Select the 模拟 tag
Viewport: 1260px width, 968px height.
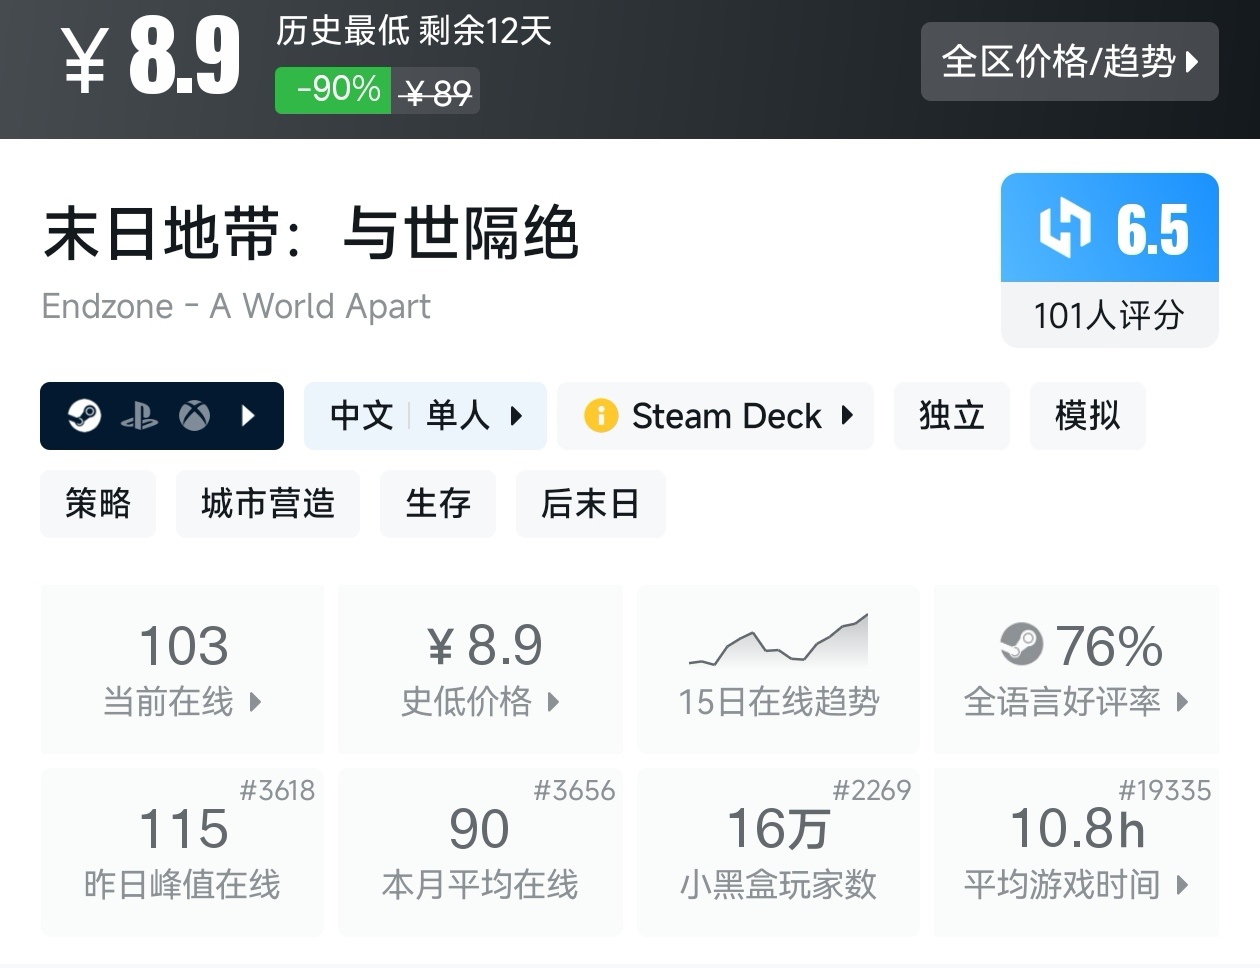click(x=1087, y=415)
